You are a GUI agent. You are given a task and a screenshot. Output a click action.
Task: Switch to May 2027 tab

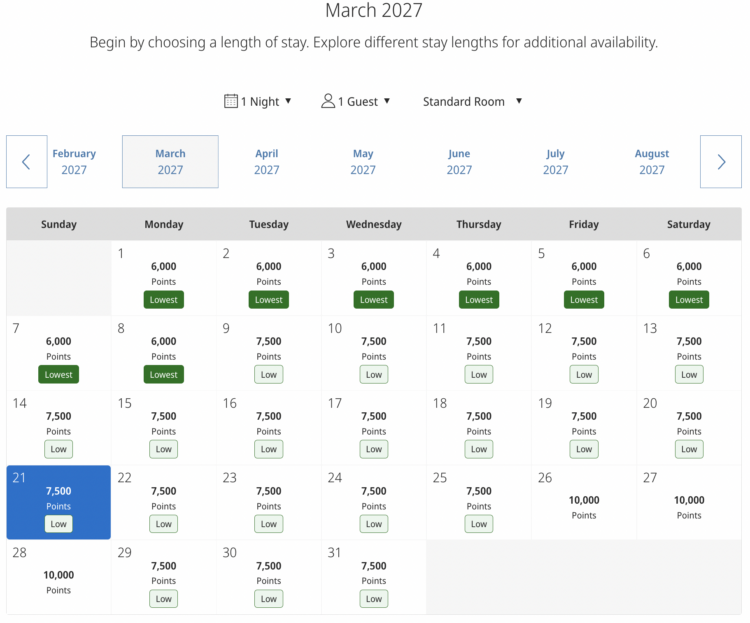pos(363,162)
